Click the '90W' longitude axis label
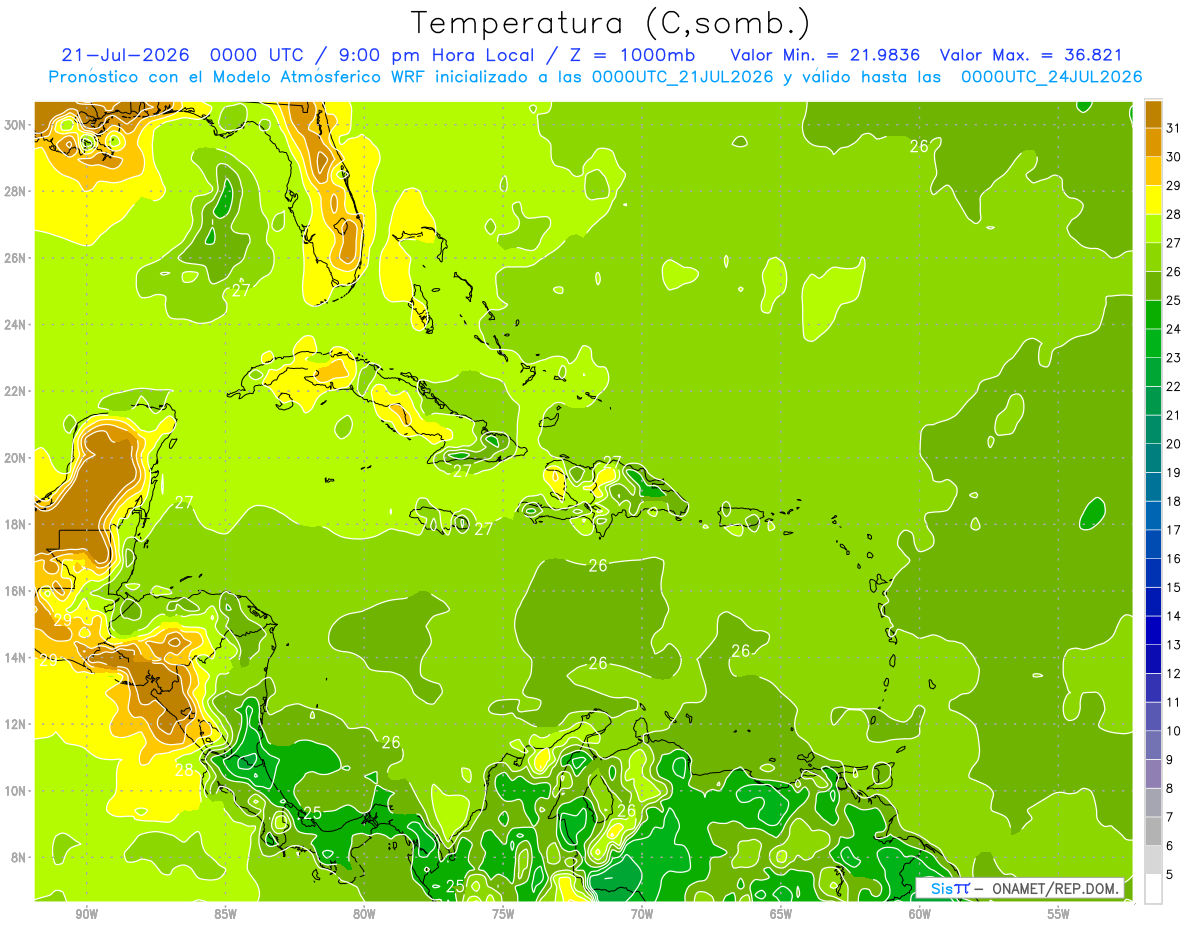The height and width of the screenshot is (927, 1200). pos(86,914)
